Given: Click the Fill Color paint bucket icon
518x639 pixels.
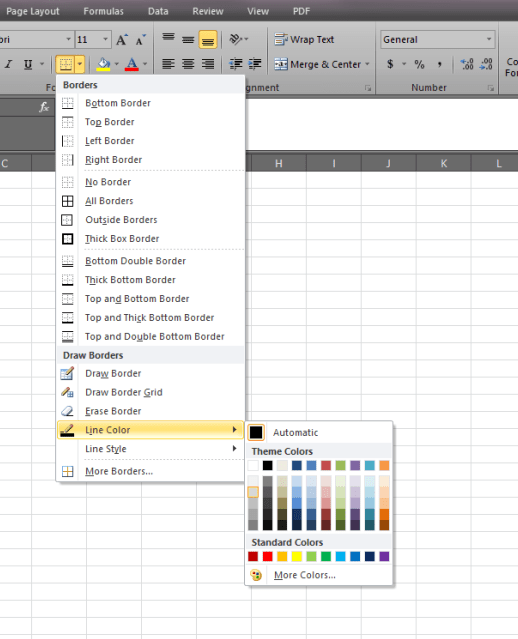Looking at the screenshot, I should [x=103, y=64].
